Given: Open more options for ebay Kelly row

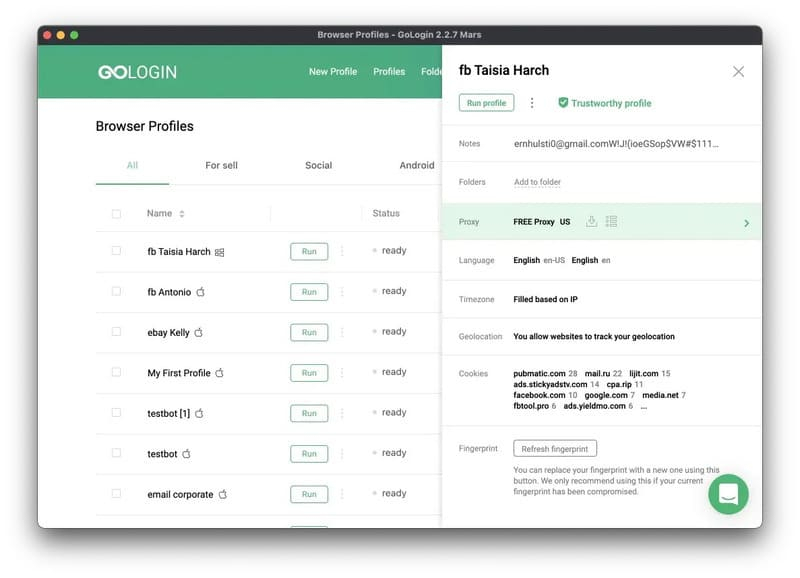Looking at the screenshot, I should pos(342,332).
